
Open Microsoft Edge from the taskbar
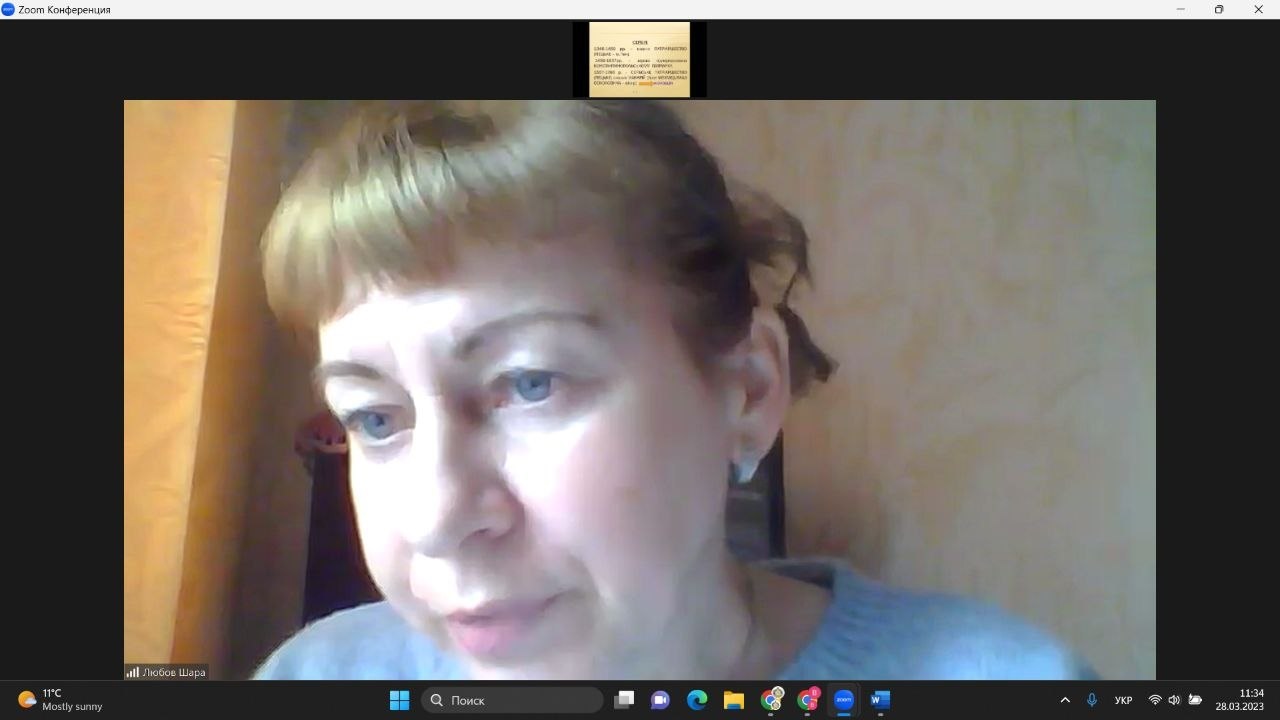coord(697,700)
